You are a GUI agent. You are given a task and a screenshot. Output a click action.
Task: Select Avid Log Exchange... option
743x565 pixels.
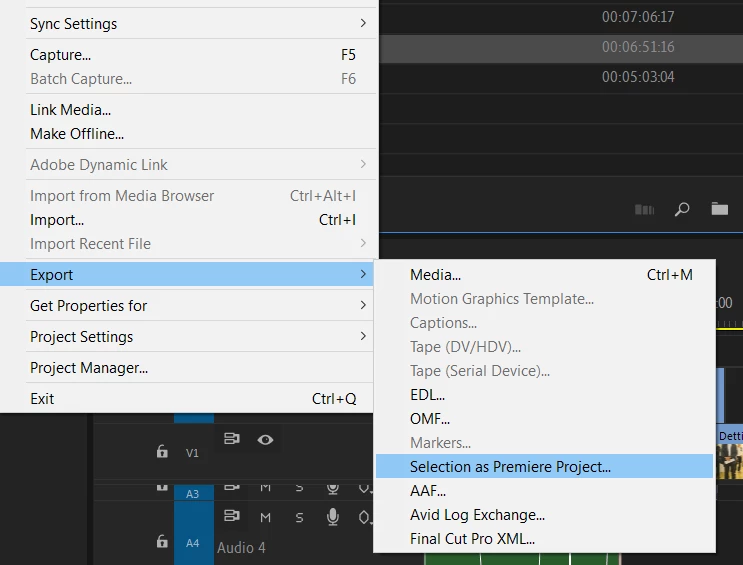click(544, 515)
